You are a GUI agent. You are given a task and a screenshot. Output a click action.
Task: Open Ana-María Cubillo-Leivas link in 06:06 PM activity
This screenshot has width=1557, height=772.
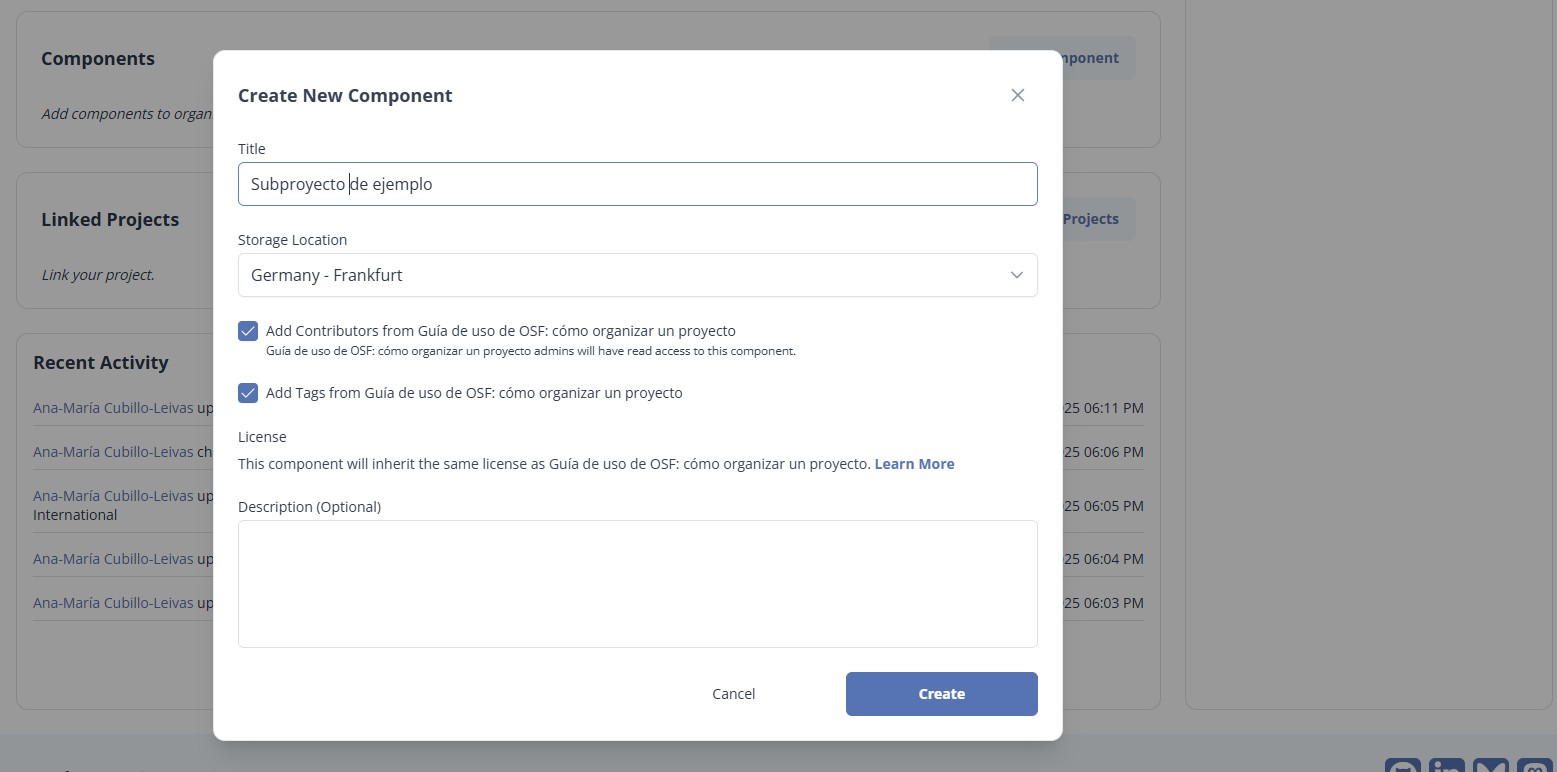point(113,452)
